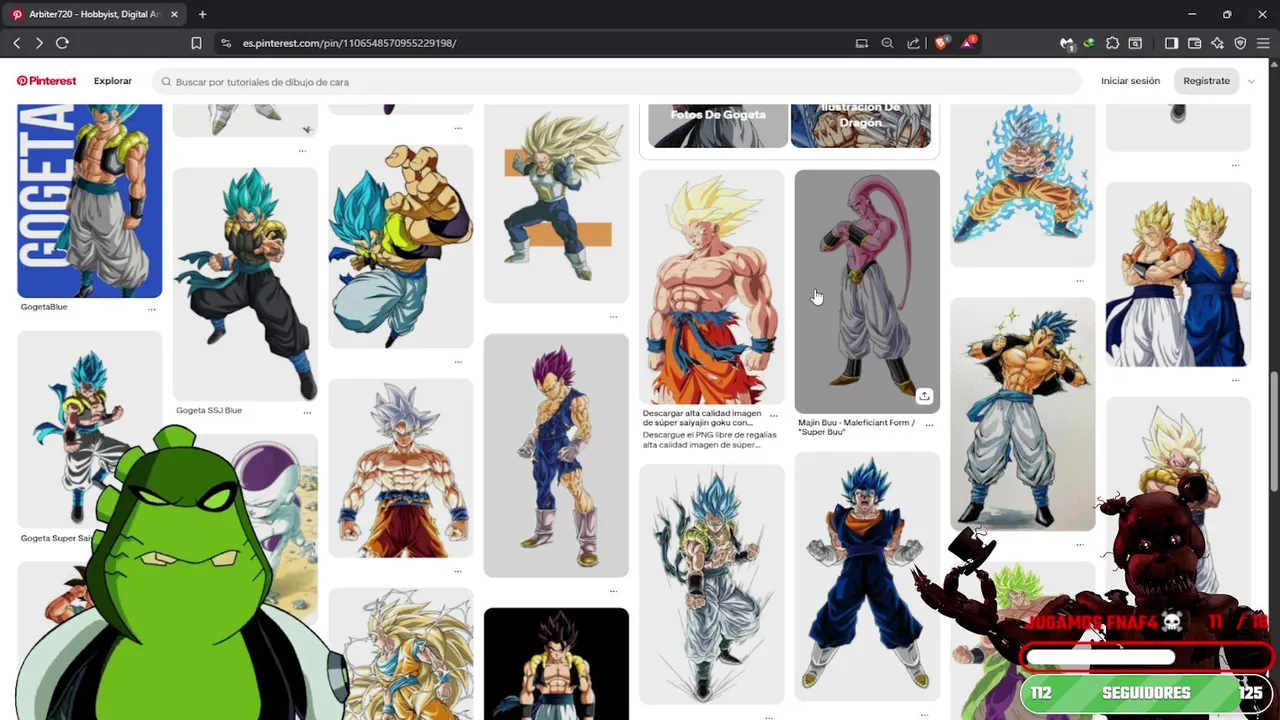1280x720 pixels.
Task: Click the GogetaBlue pin title
Action: tap(44, 307)
